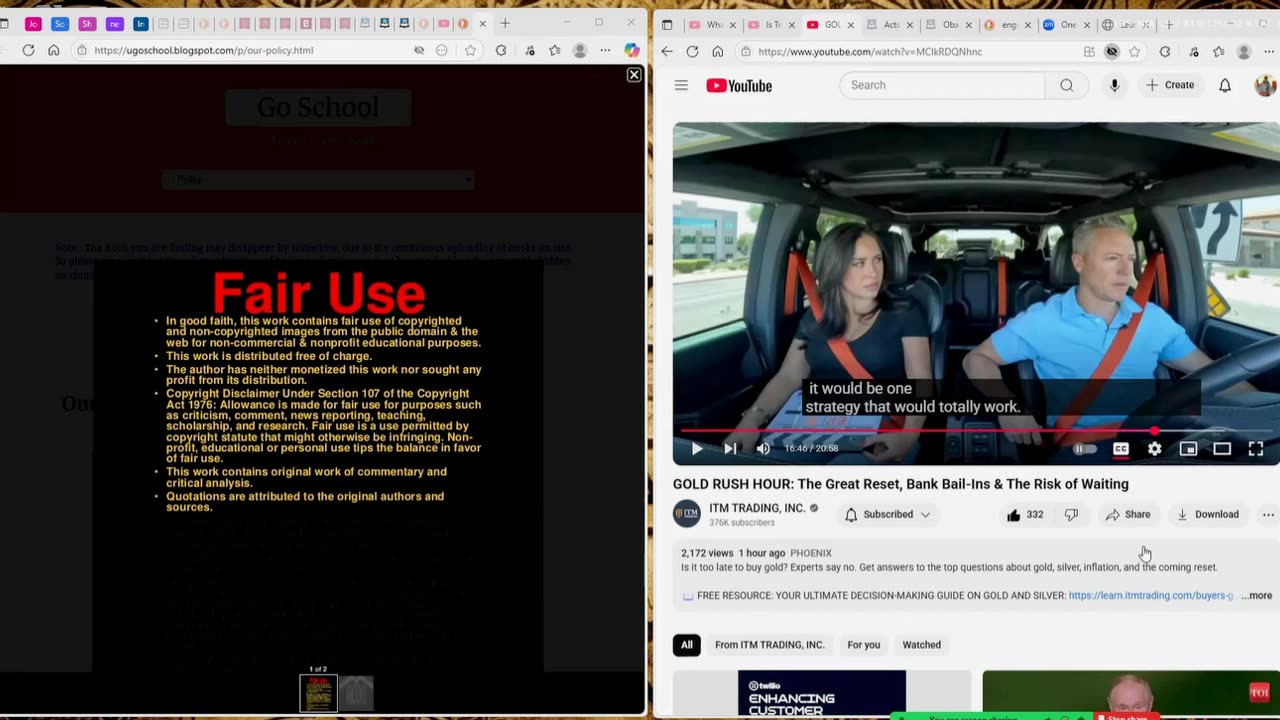Viewport: 1280px width, 720px height.
Task: Open YouTube account avatar menu
Action: click(1266, 85)
